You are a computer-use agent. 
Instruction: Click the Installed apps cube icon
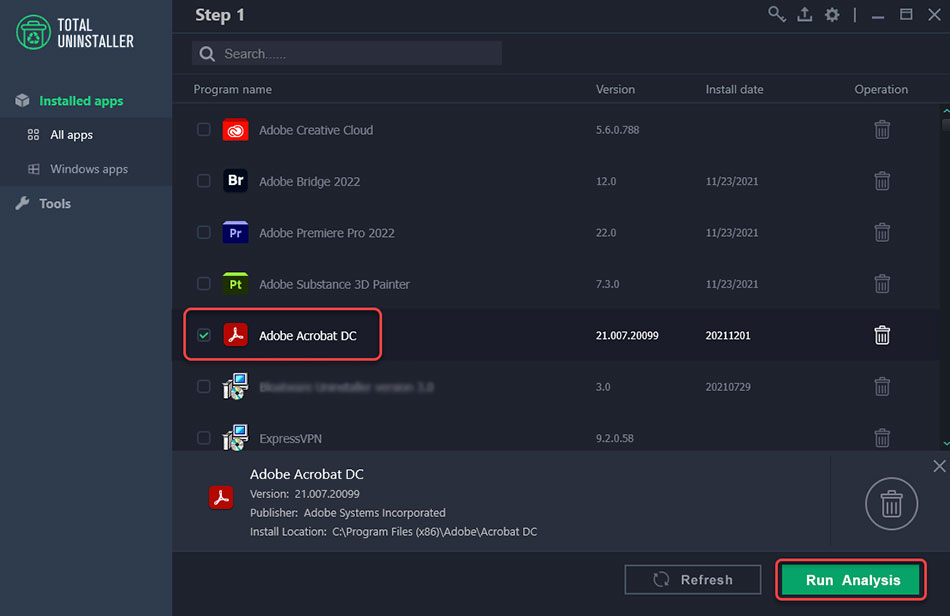coord(22,101)
